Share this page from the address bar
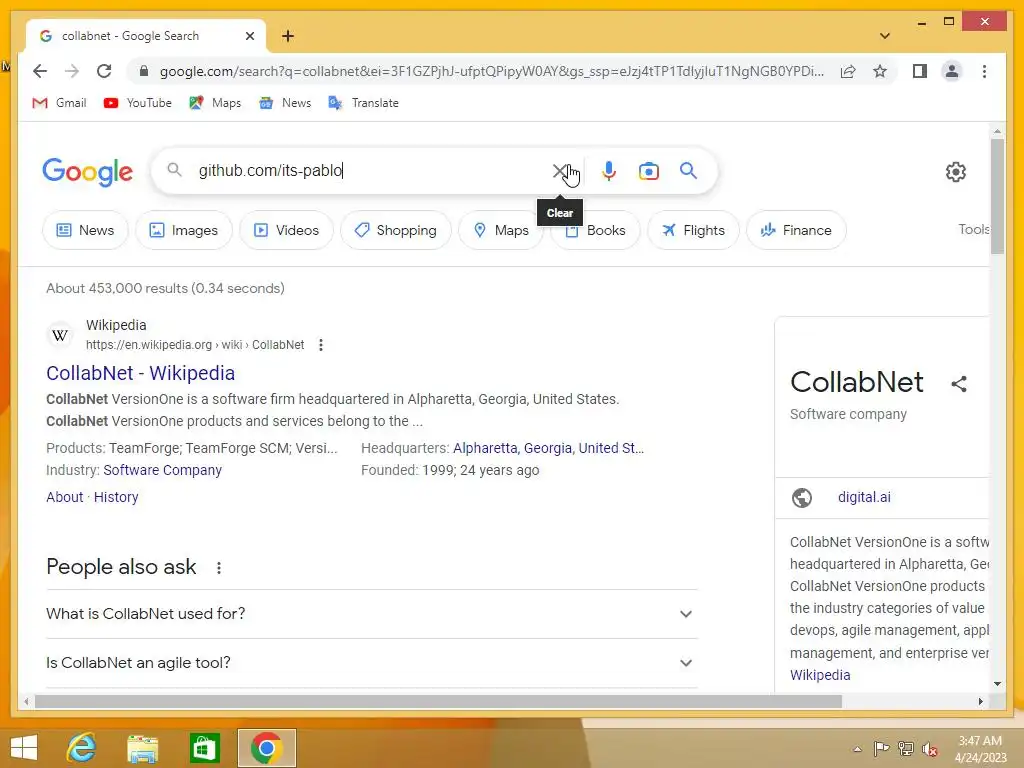This screenshot has height=768, width=1024. 848,71
